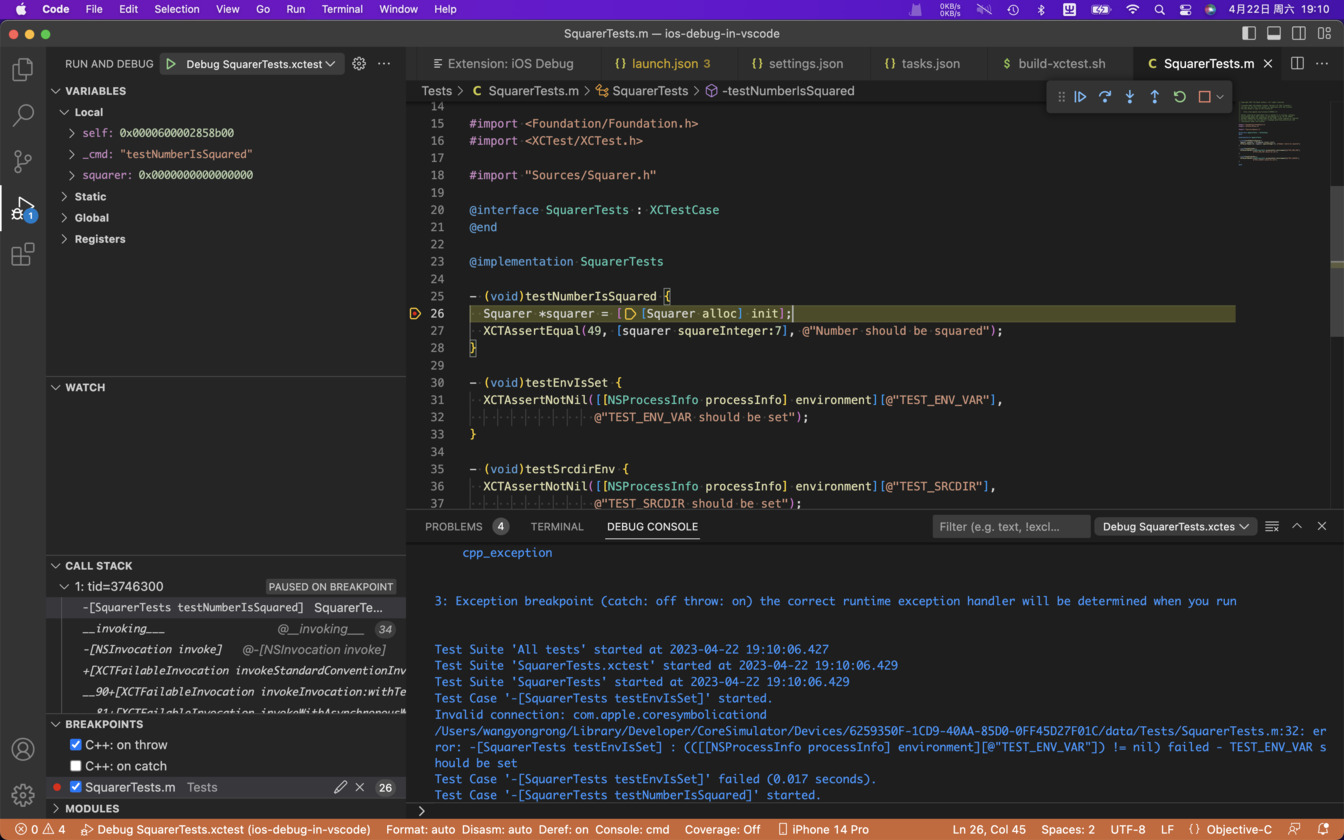1344x840 pixels.
Task: Disable the SquarerTests.m breakpoint checkbox
Action: click(x=75, y=787)
